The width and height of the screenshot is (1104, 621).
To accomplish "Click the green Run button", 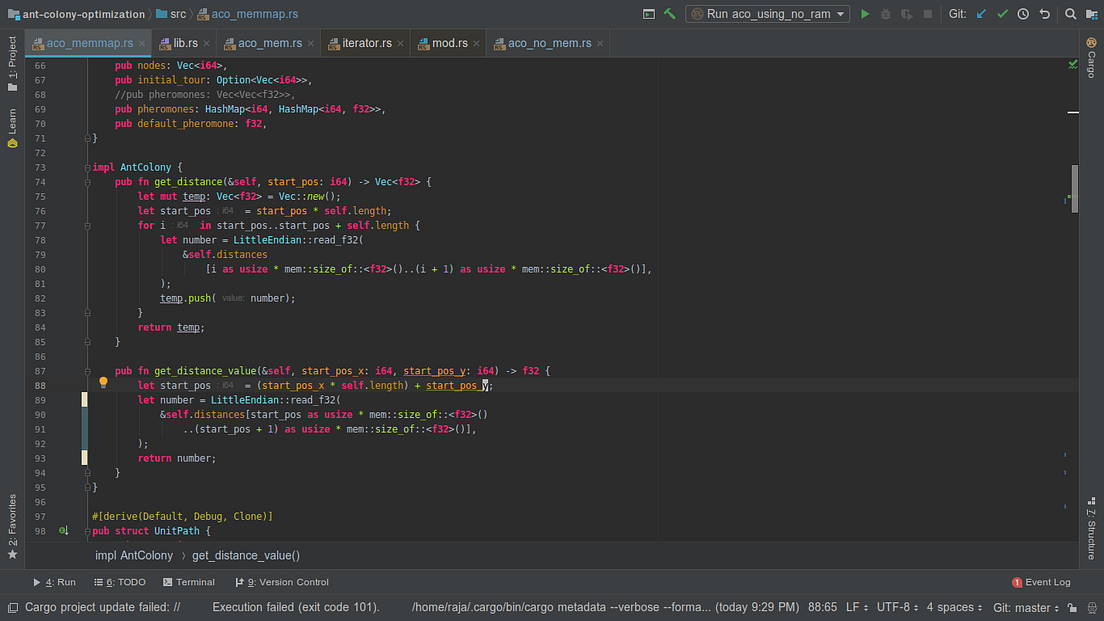I will pyautogui.click(x=865, y=14).
